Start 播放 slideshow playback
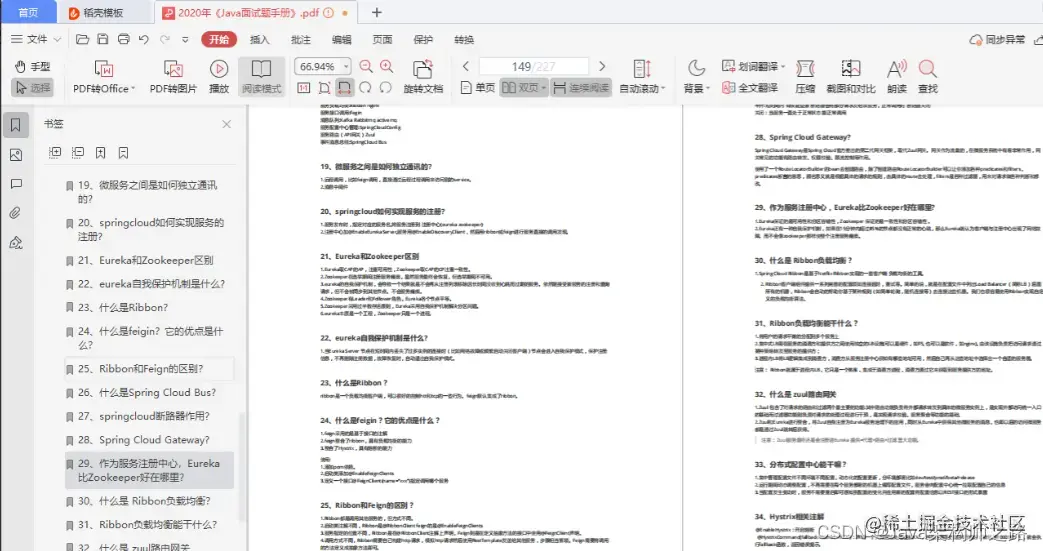This screenshot has height=551, width=1043. pos(219,77)
